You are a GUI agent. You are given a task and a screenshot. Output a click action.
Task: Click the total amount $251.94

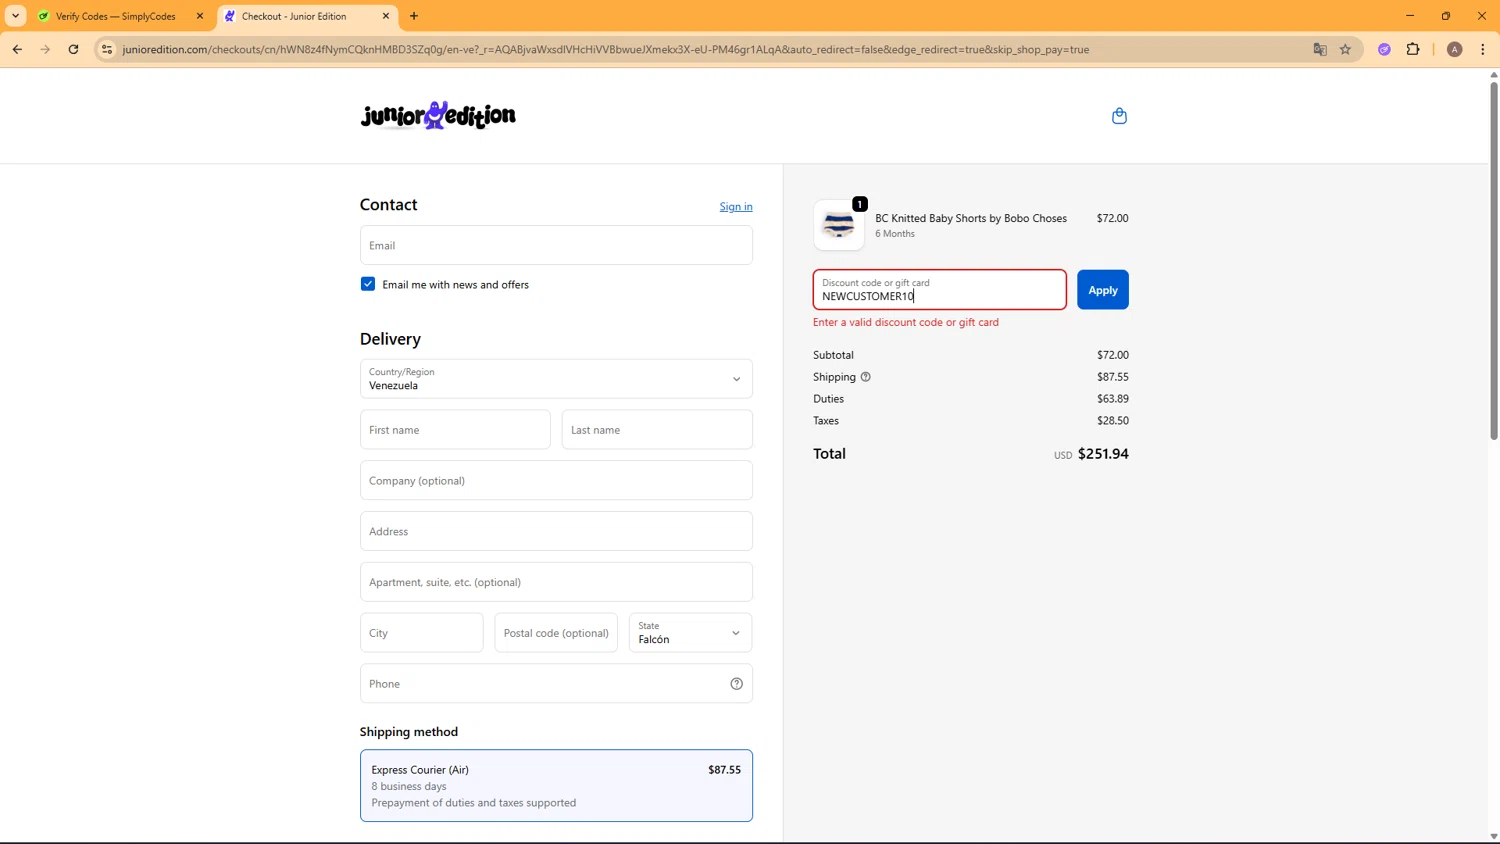click(1103, 454)
